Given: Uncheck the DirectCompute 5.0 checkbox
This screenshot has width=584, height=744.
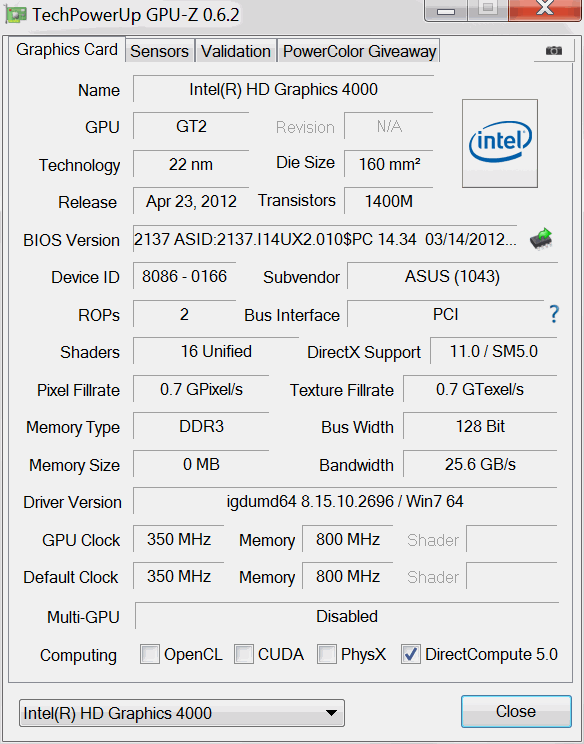Looking at the screenshot, I should pos(410,654).
